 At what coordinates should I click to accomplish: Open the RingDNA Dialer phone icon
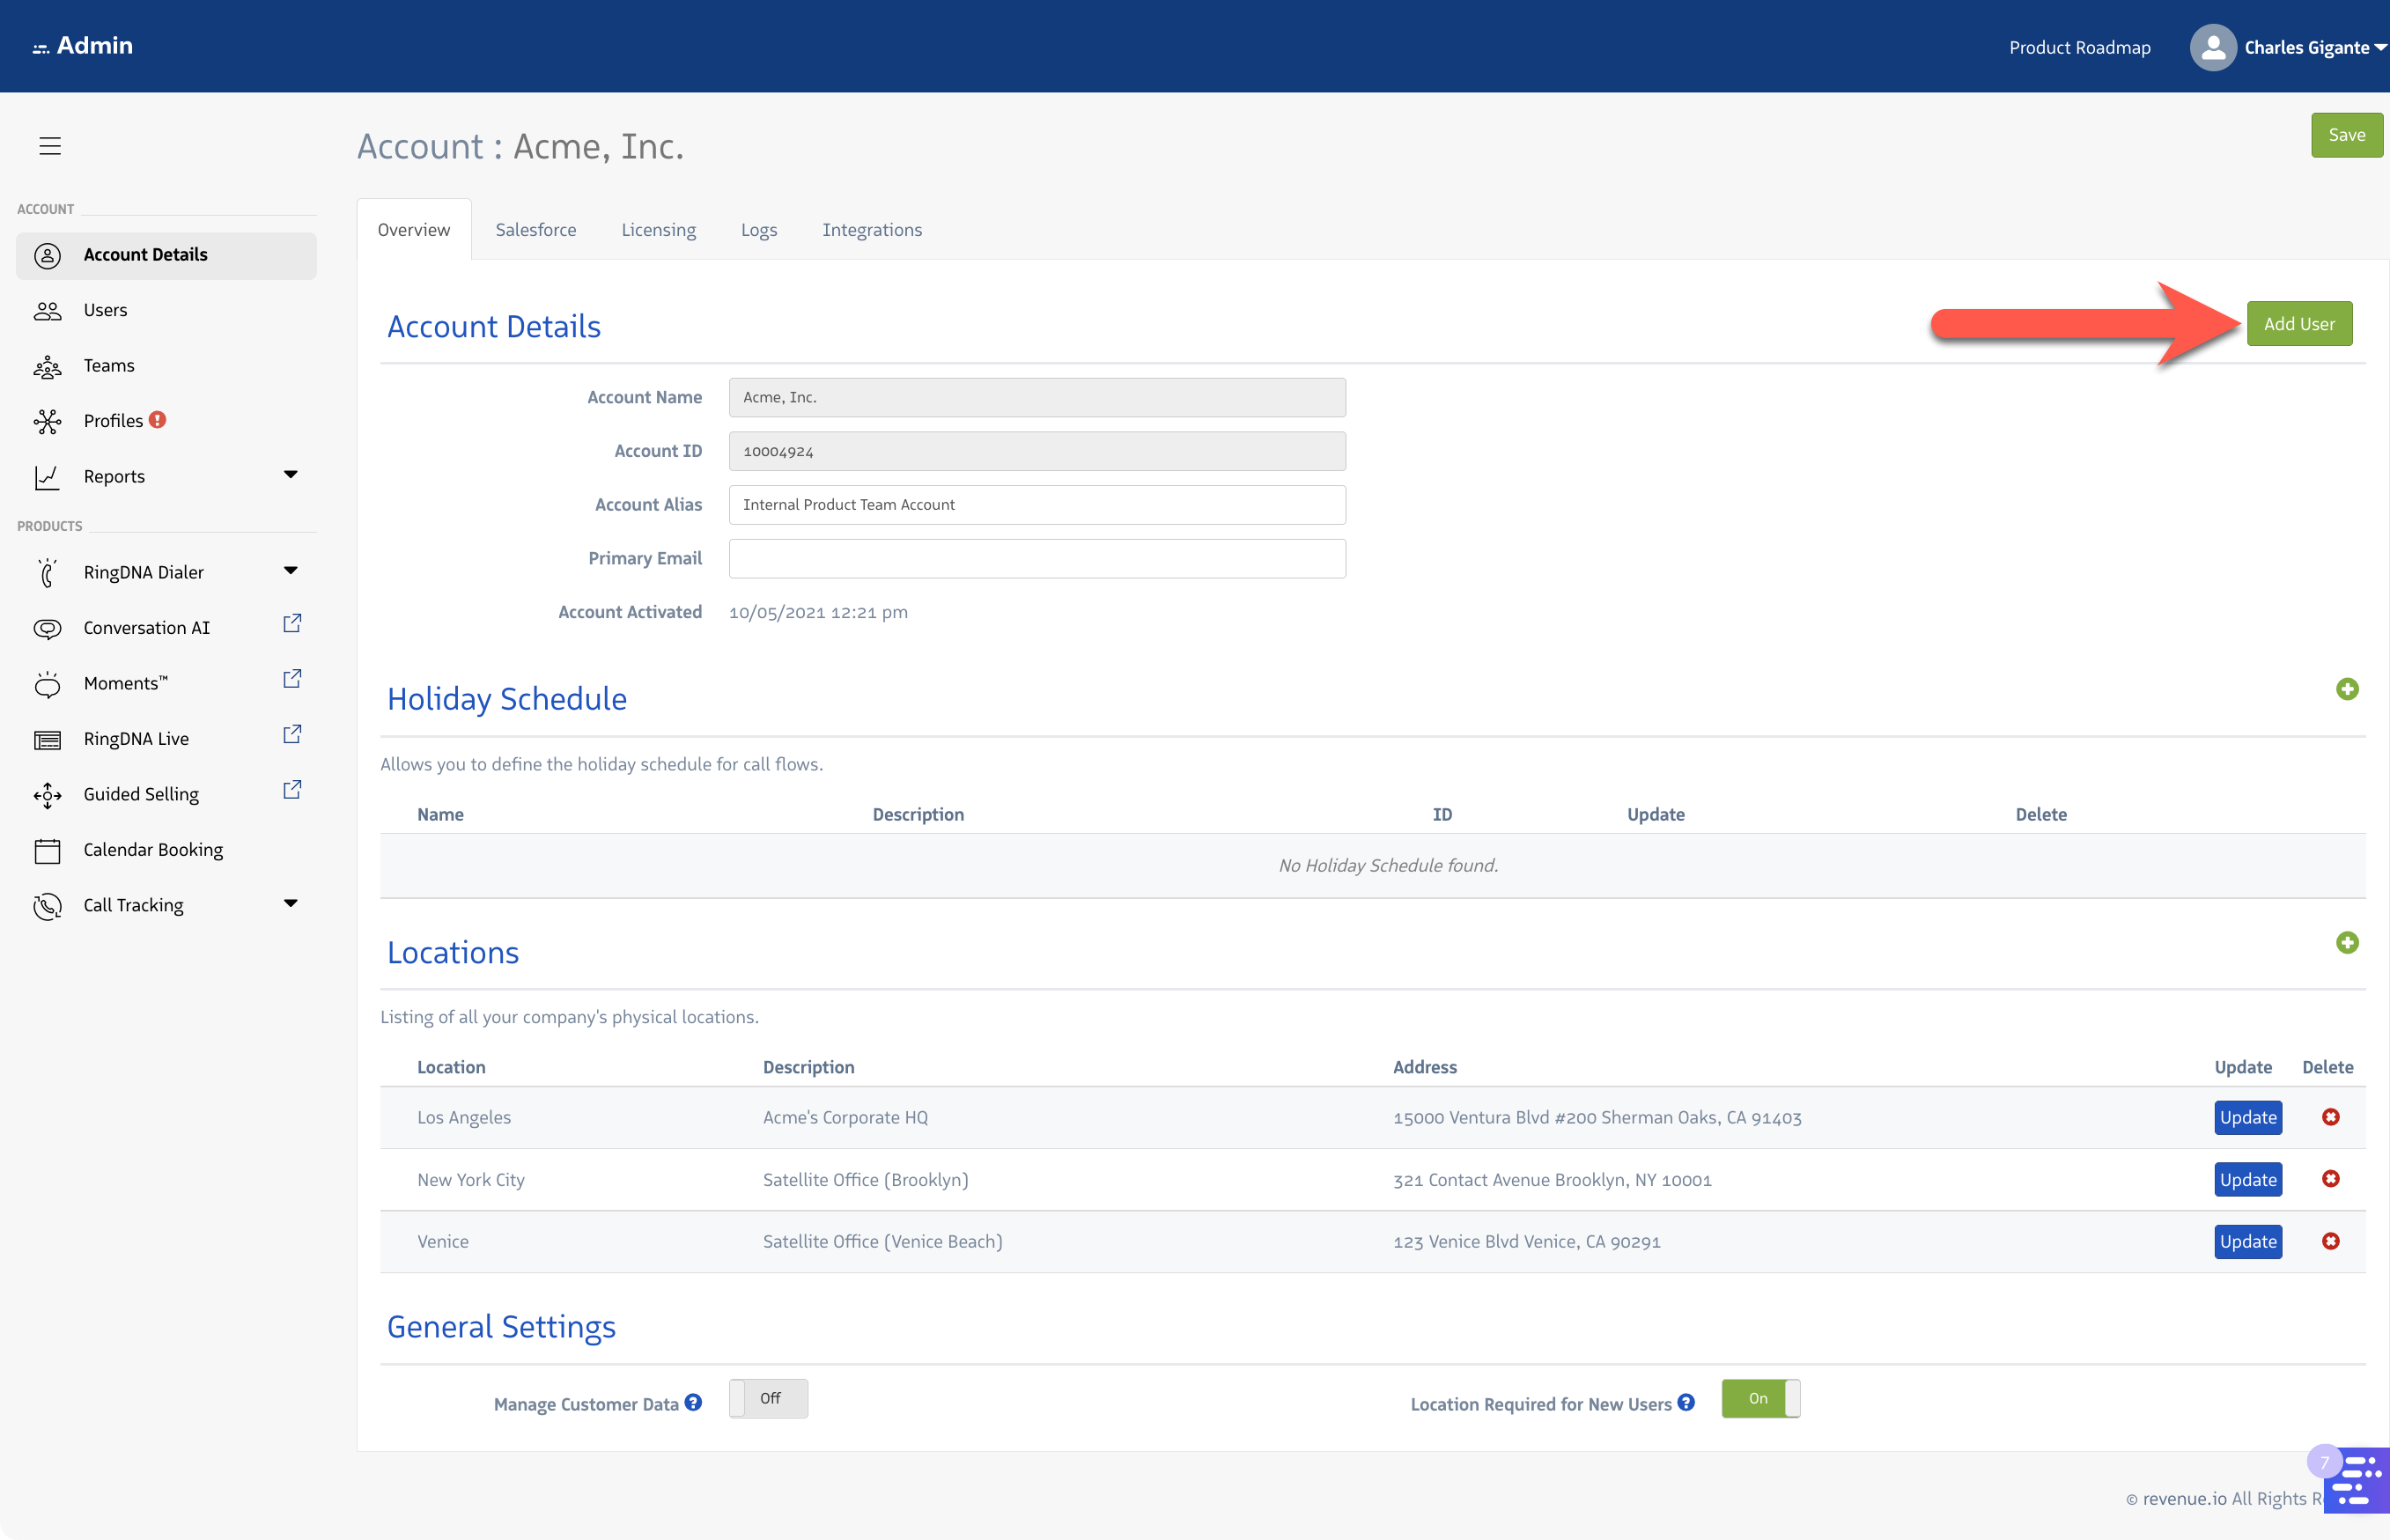[x=47, y=573]
